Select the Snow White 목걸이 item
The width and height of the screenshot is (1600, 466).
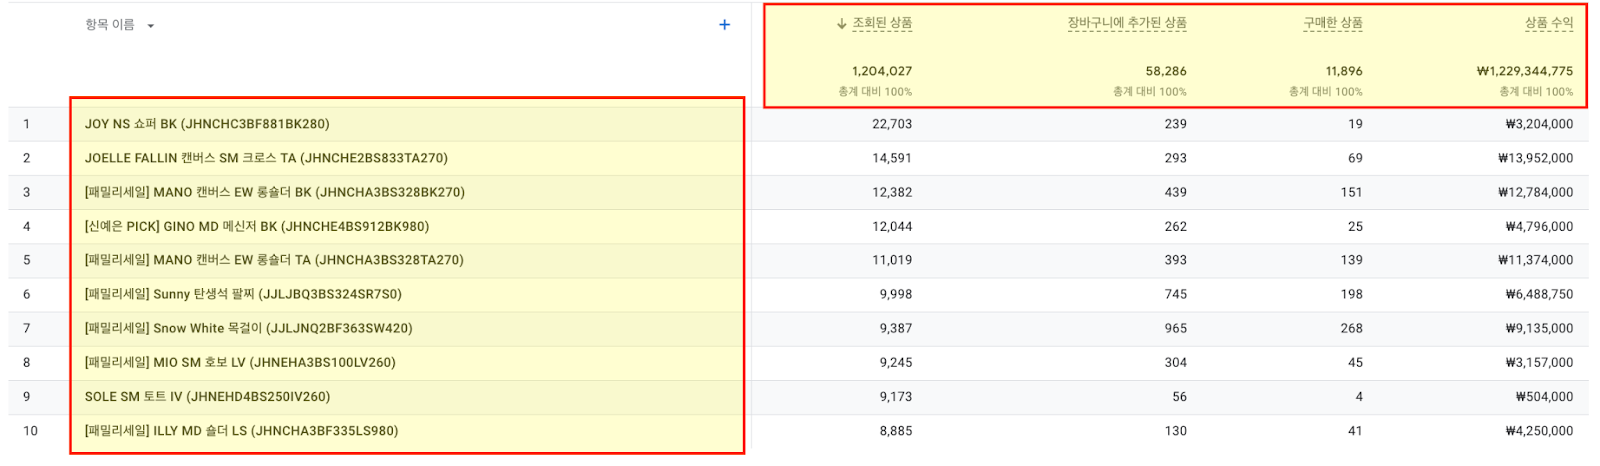(248, 328)
